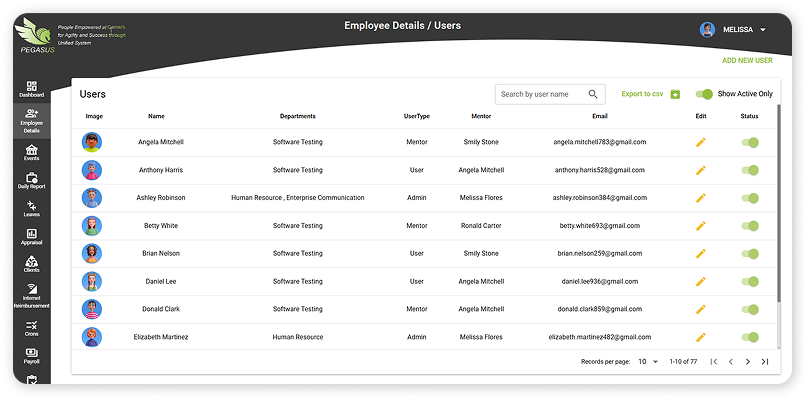Click the Search by user name field
809x401 pixels.
(550, 94)
